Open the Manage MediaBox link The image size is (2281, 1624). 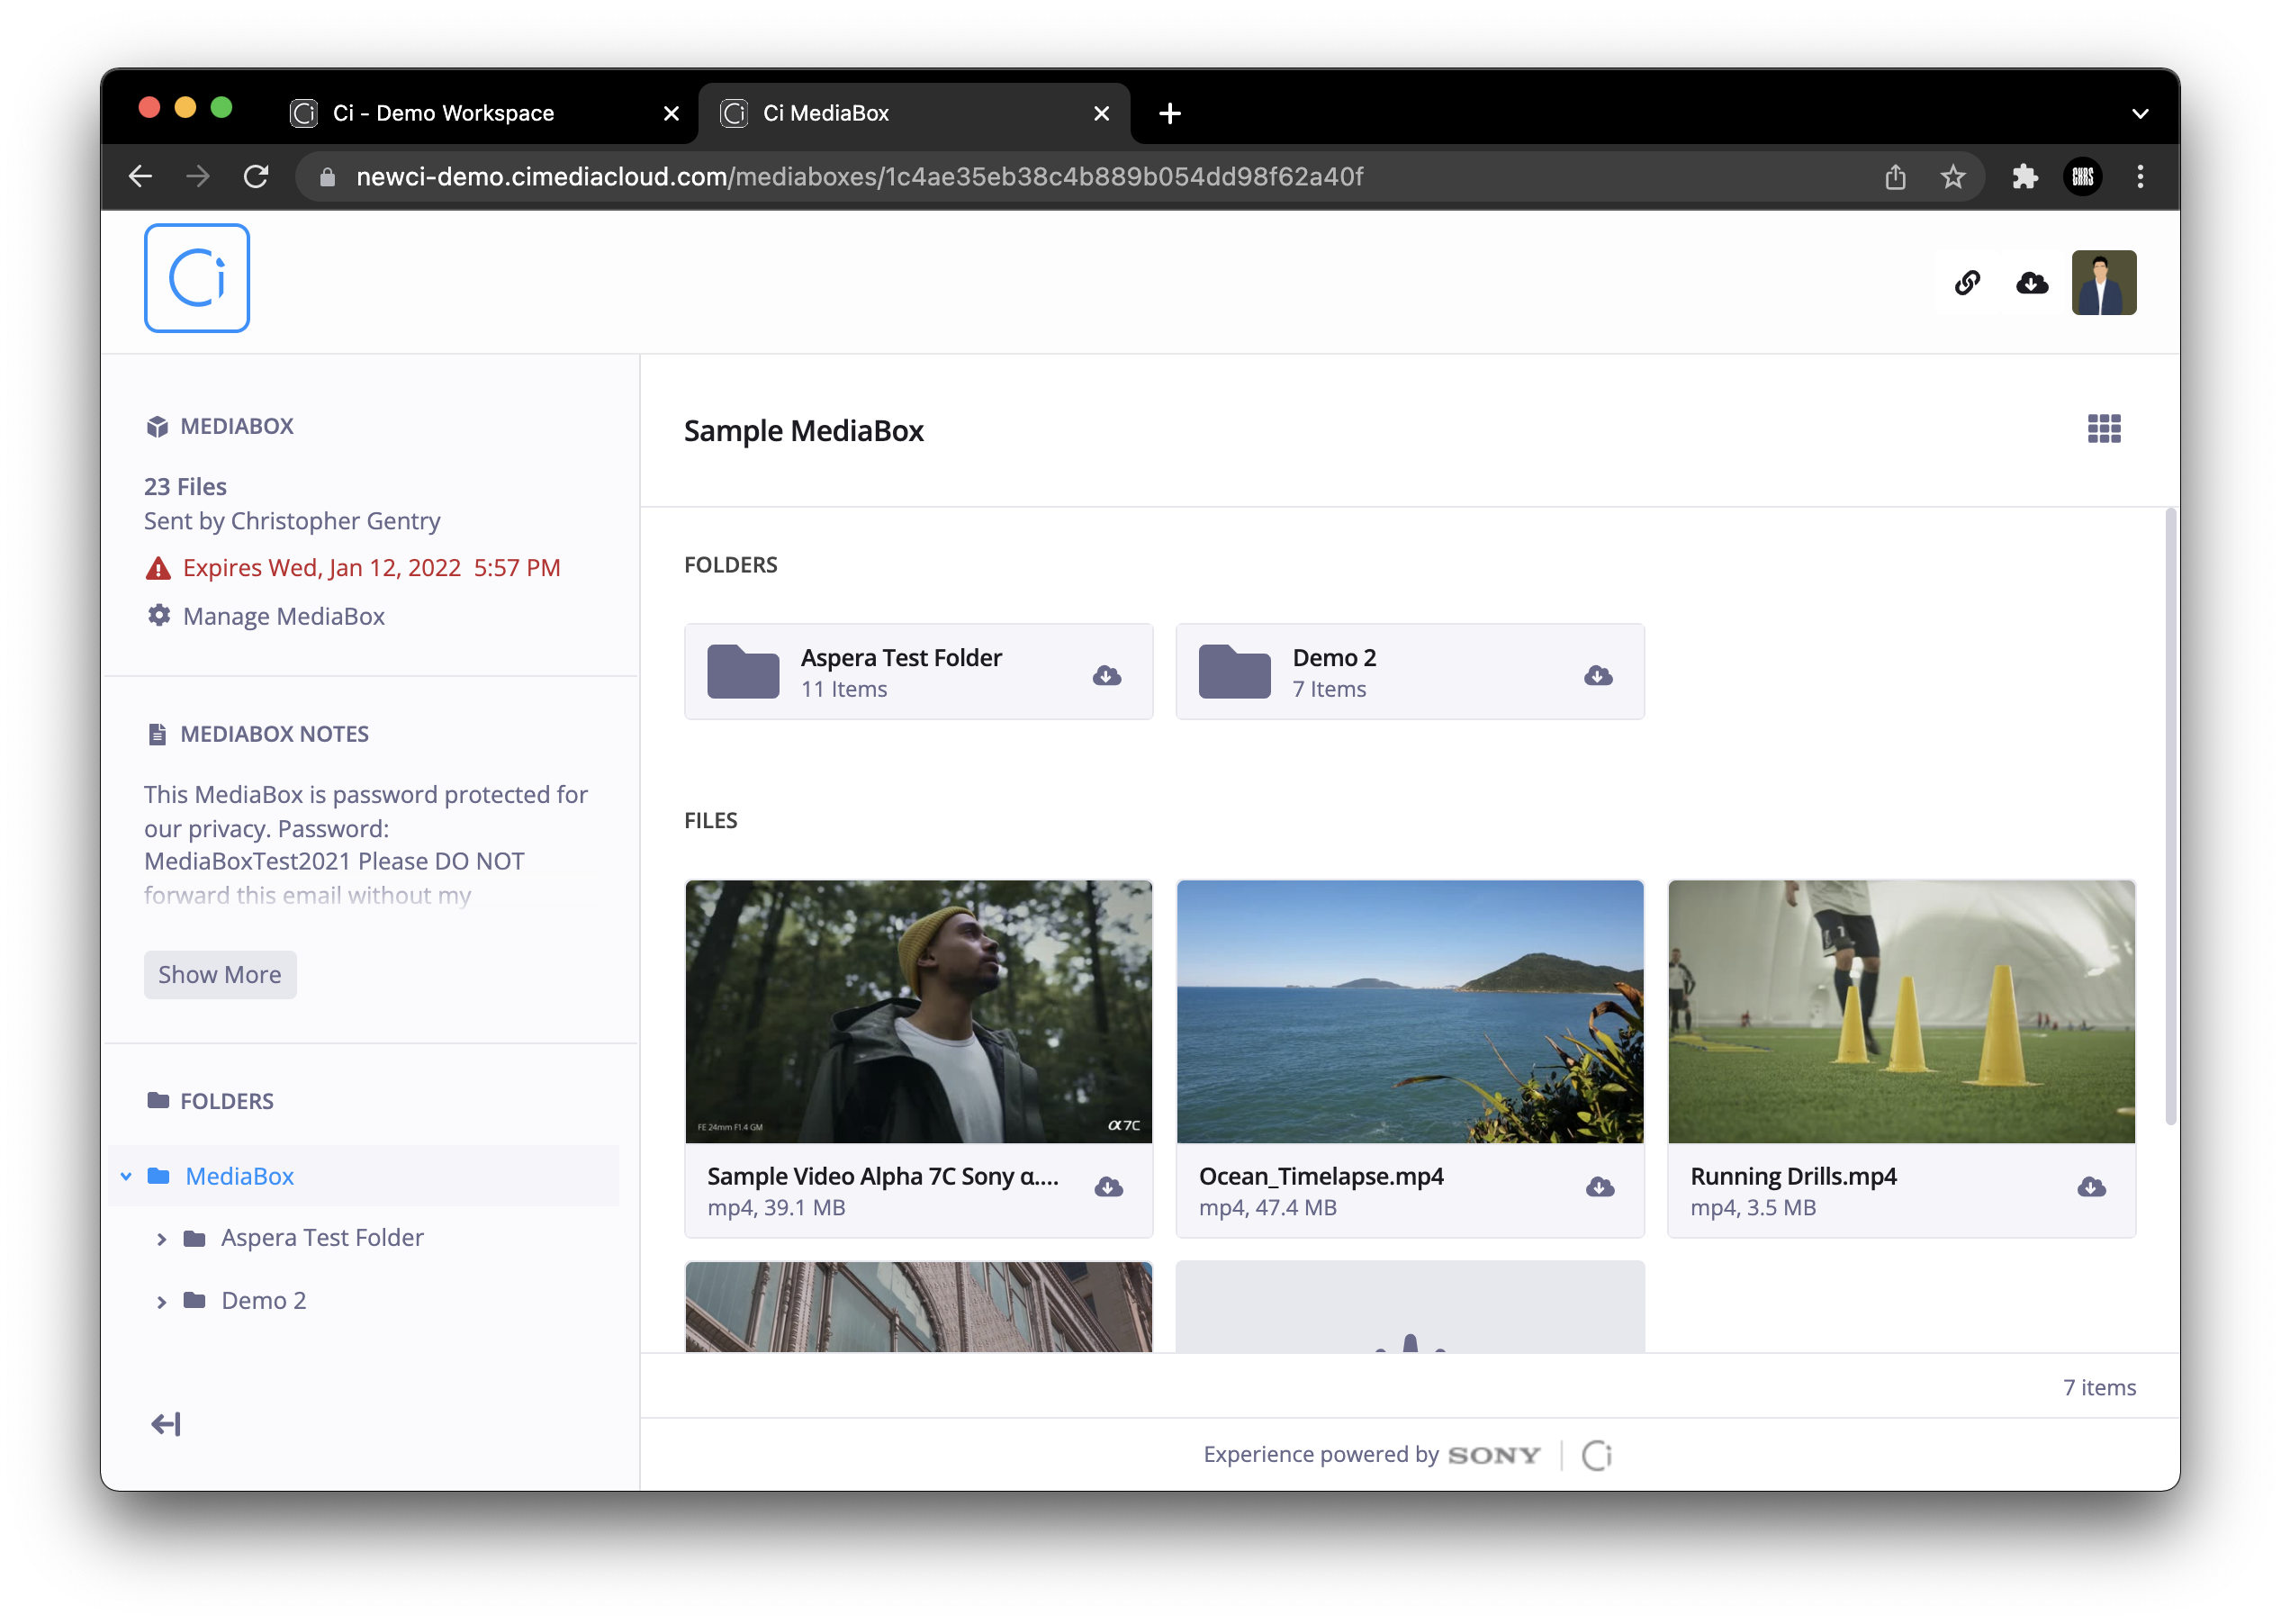click(283, 616)
